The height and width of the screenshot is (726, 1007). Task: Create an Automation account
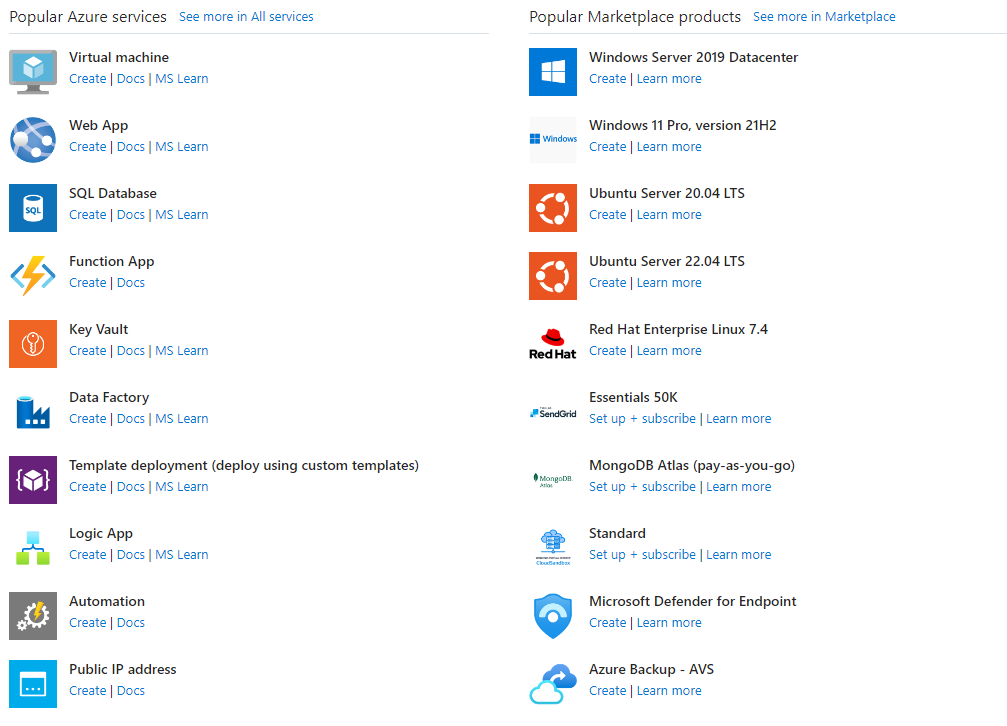click(x=87, y=623)
